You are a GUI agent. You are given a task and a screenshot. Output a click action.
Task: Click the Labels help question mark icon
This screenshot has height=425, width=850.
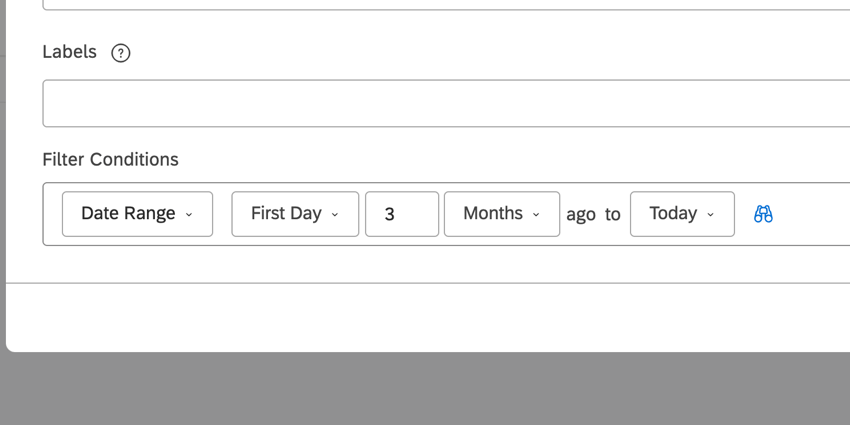(121, 53)
